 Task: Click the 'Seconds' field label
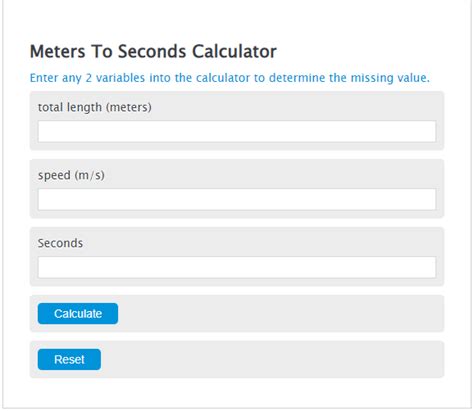click(60, 243)
